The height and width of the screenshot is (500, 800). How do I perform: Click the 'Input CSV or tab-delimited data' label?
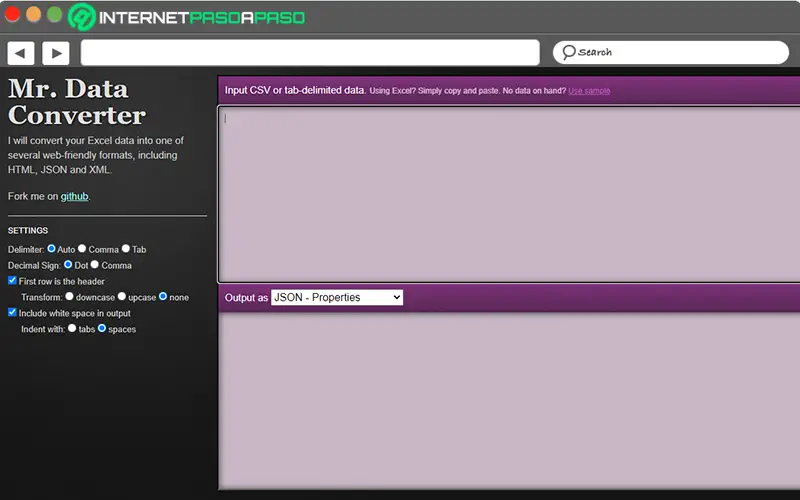[295, 90]
